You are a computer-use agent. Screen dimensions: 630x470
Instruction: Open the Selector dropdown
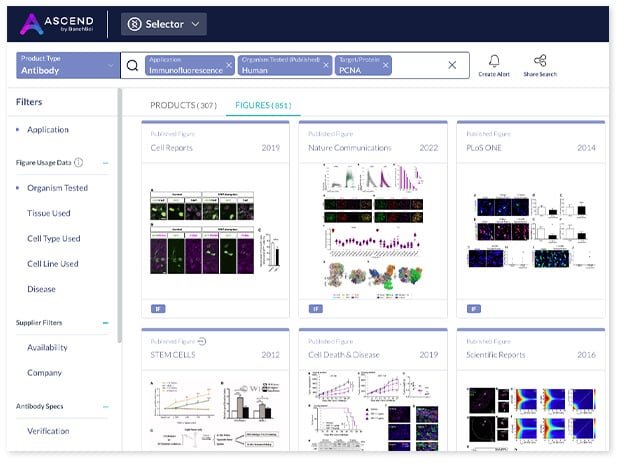pyautogui.click(x=163, y=23)
